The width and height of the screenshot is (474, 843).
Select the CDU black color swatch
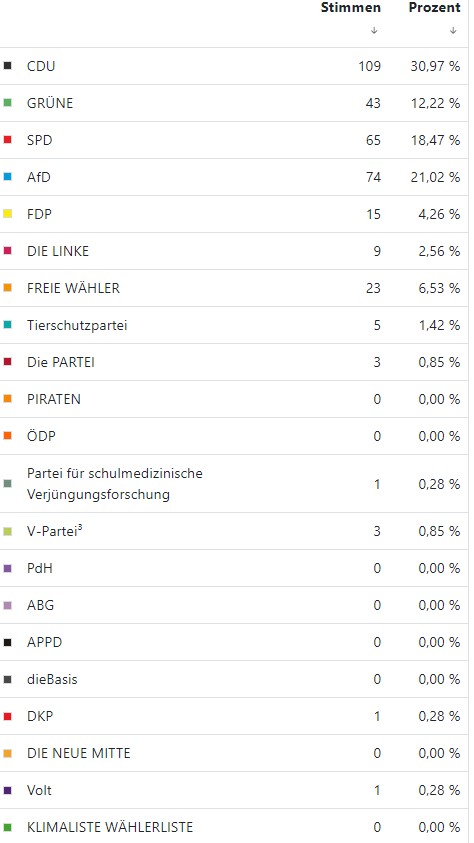click(8, 66)
